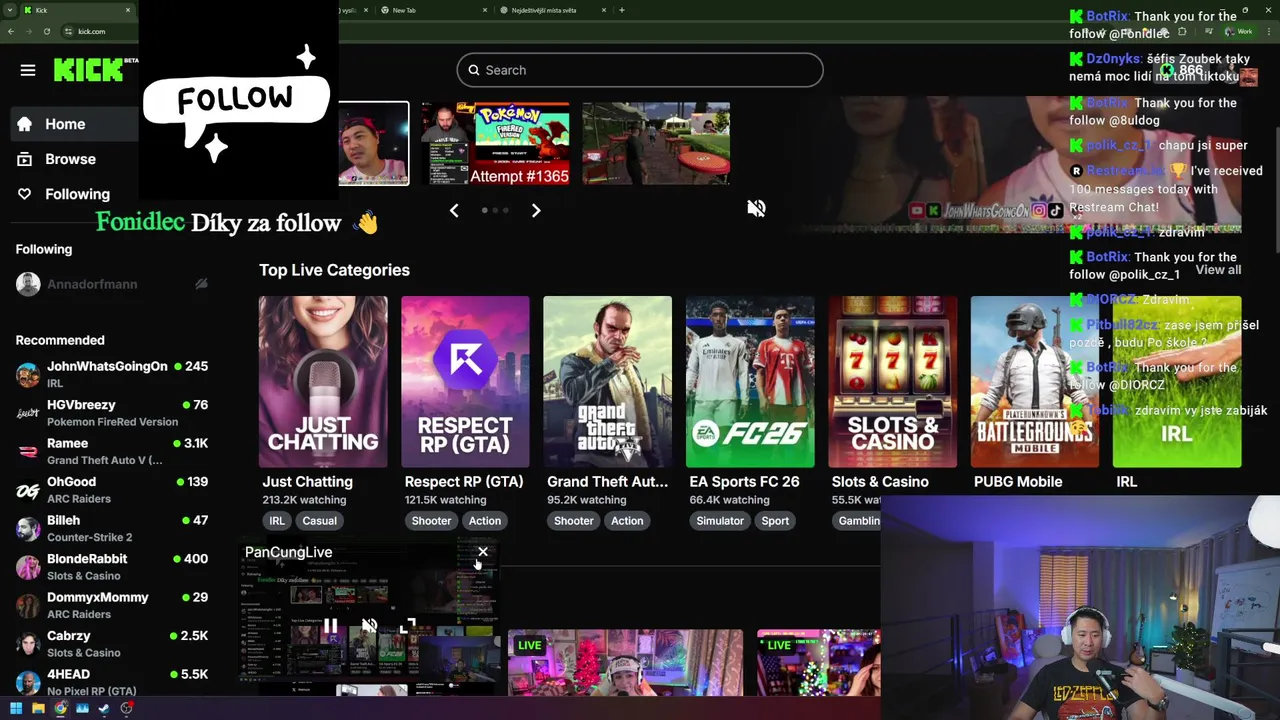Unmute the featured stream preview

tap(756, 208)
